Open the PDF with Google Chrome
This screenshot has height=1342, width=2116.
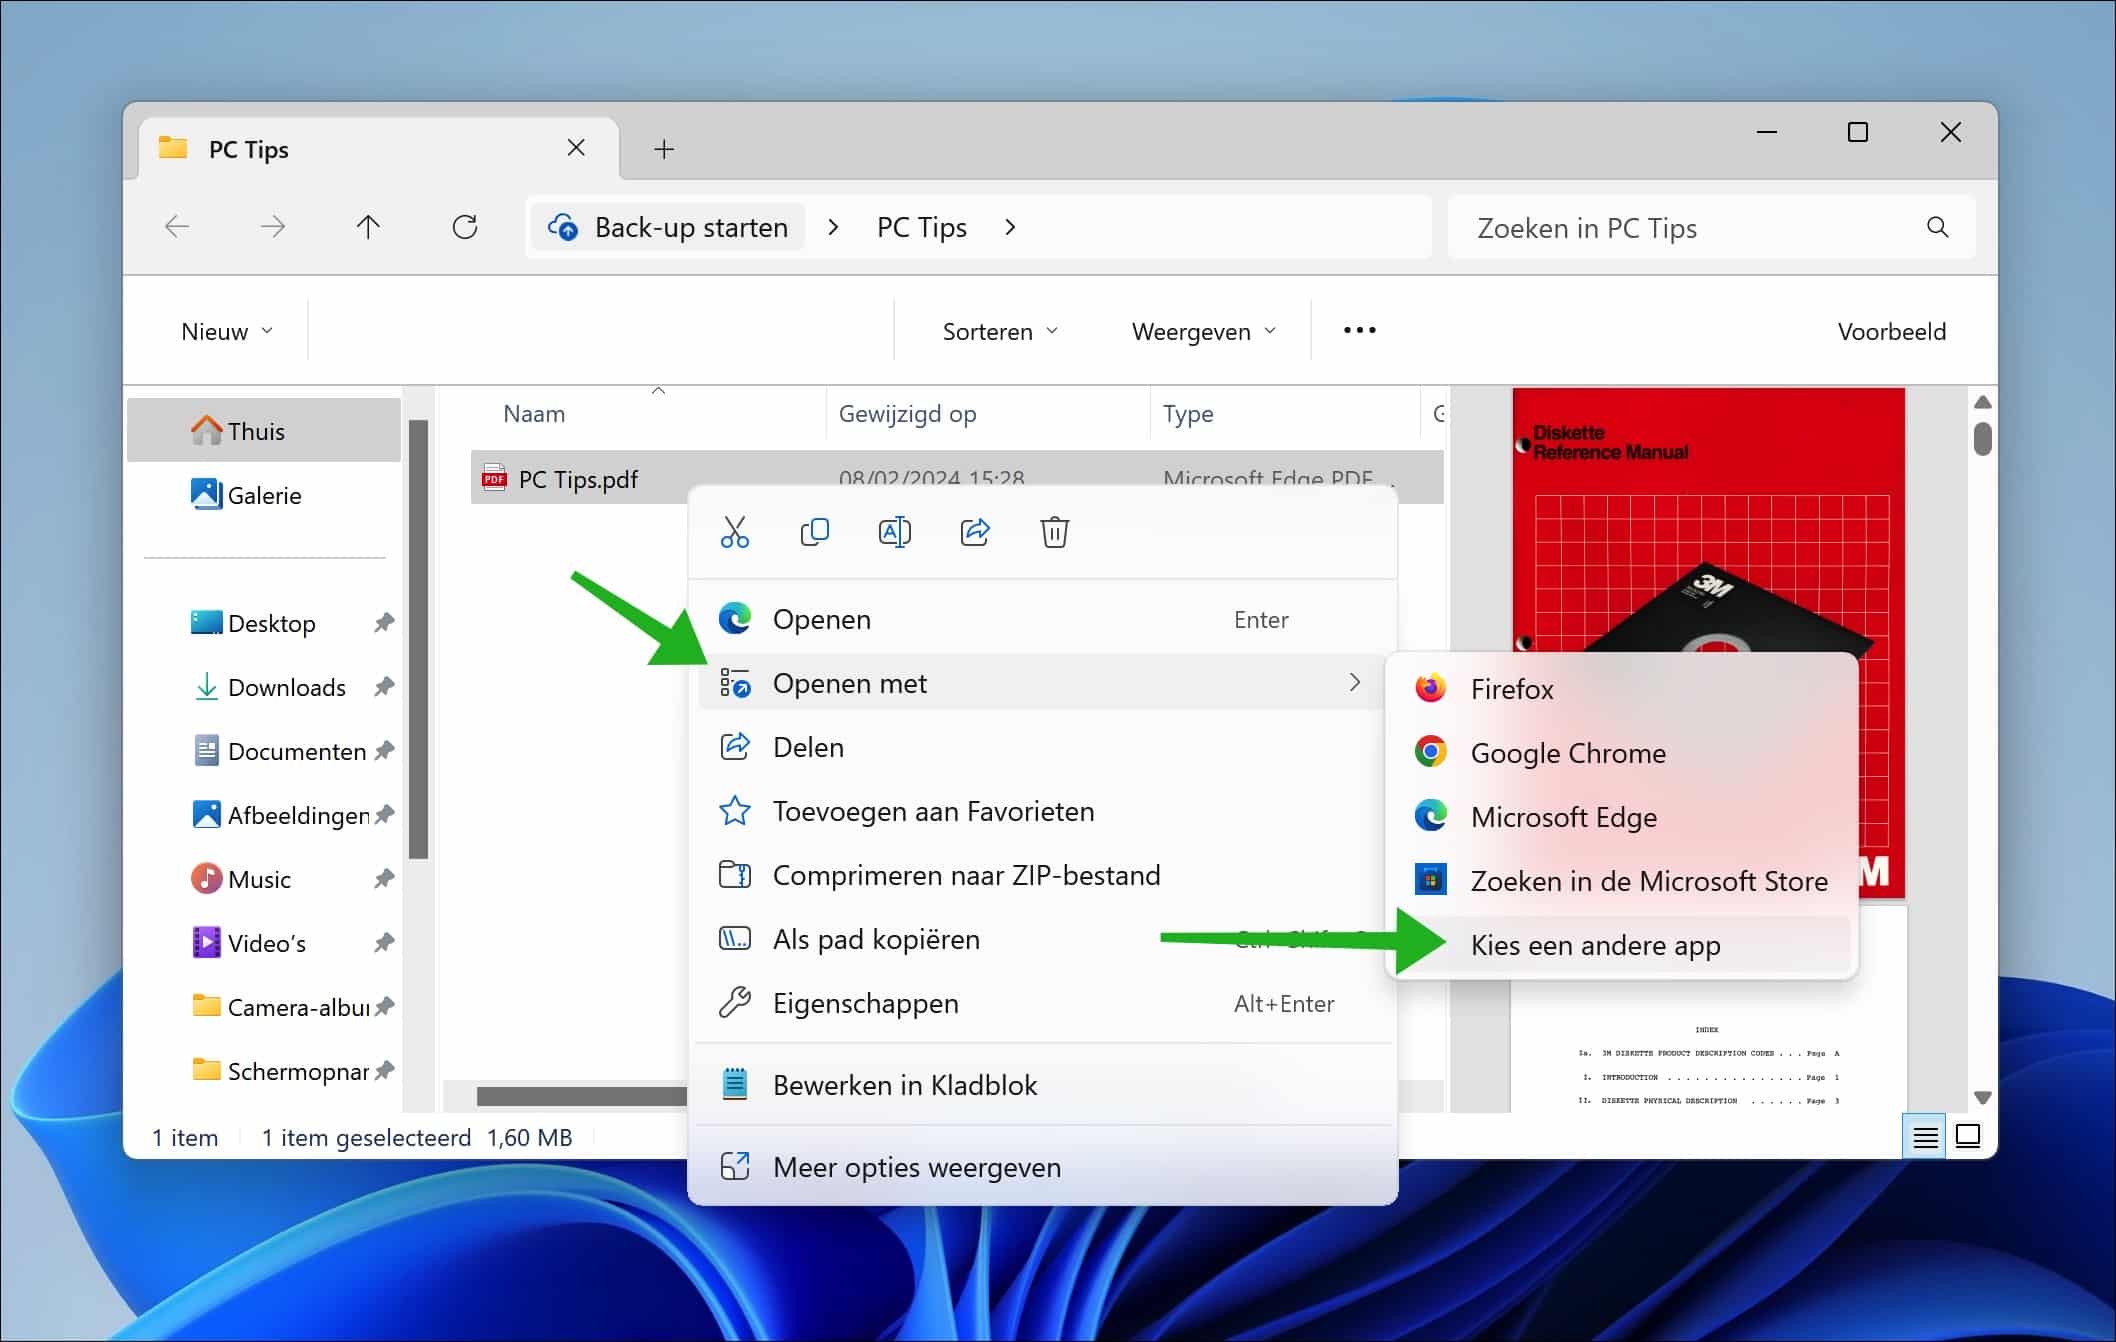tap(1567, 753)
